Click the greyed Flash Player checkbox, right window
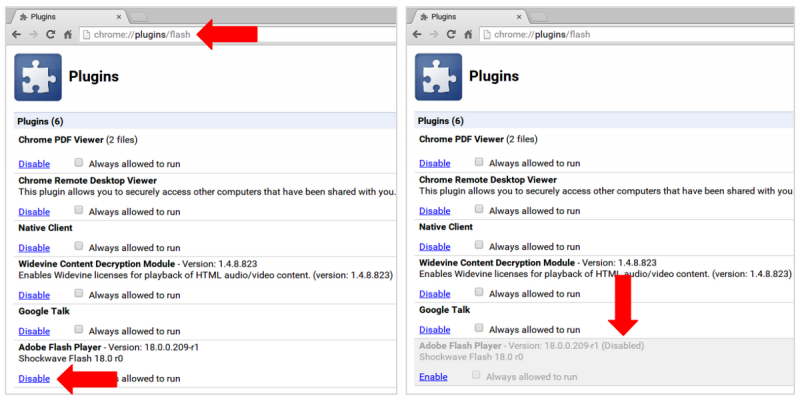 pyautogui.click(x=476, y=375)
